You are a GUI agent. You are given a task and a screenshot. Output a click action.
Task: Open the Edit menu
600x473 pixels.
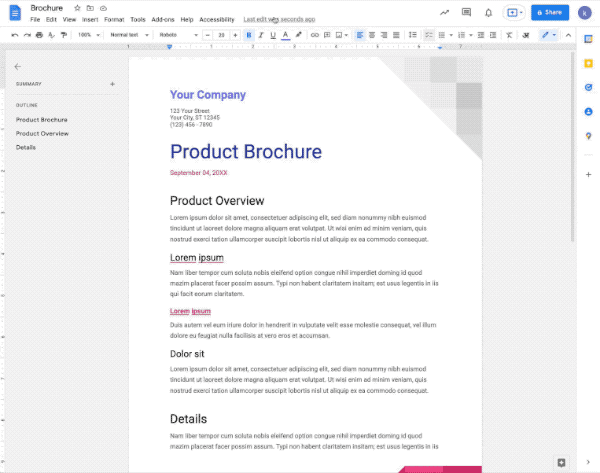tap(51, 20)
